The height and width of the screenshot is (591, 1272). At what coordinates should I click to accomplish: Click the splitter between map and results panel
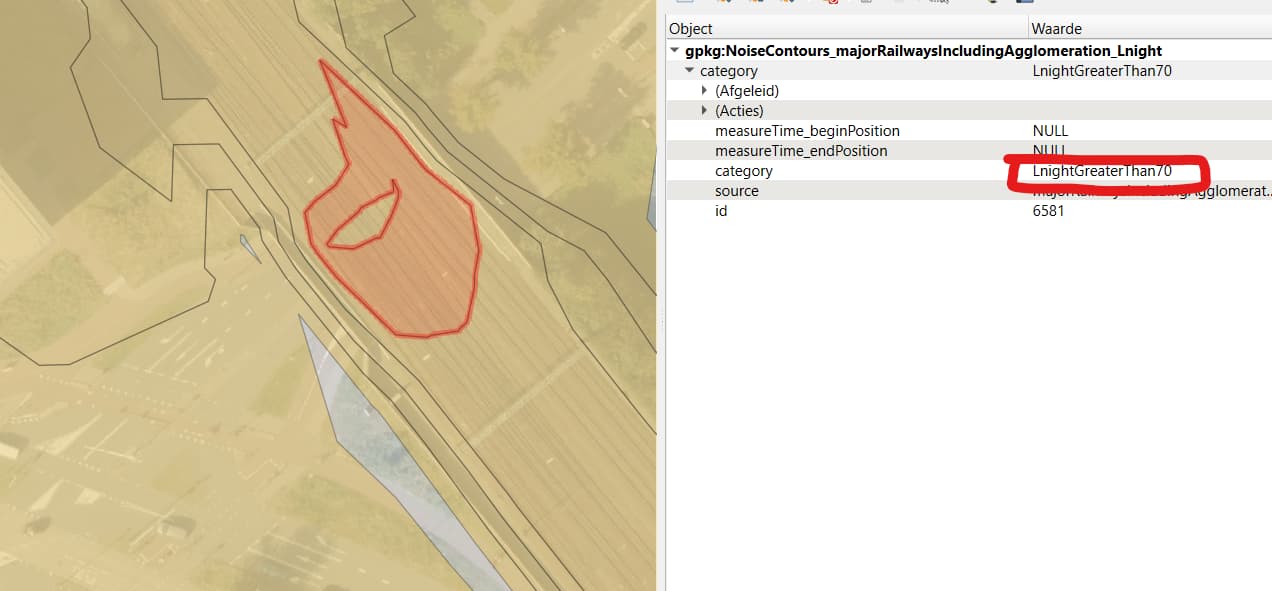click(x=660, y=320)
